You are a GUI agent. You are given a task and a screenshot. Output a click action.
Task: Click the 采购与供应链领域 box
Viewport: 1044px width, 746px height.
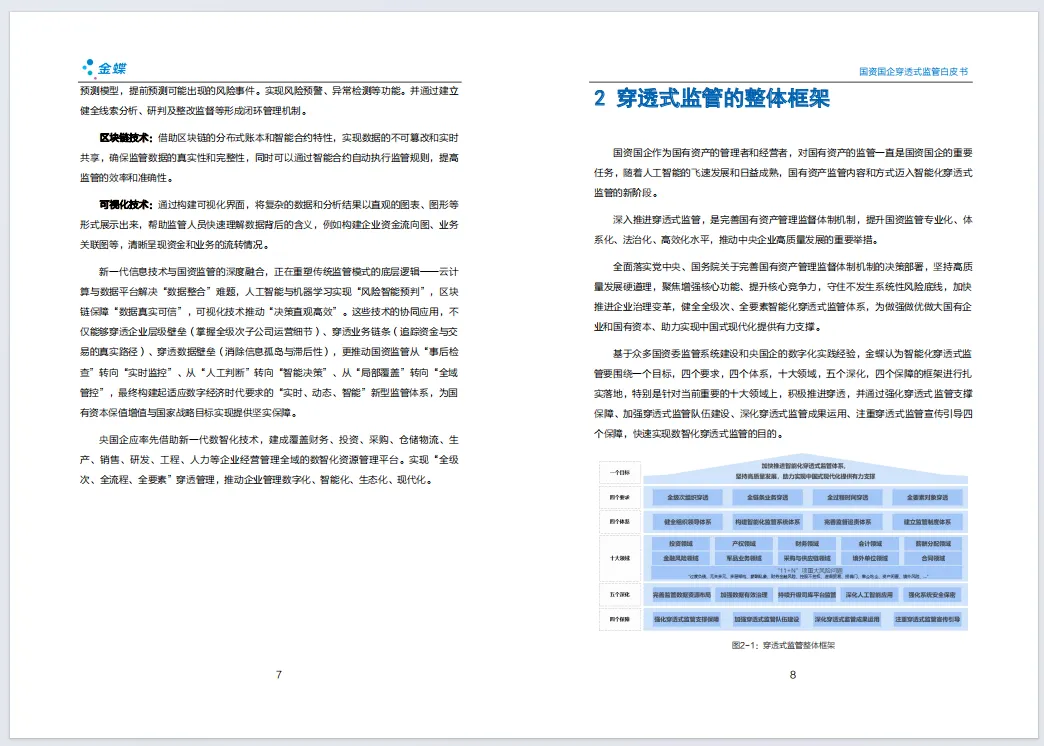click(807, 558)
